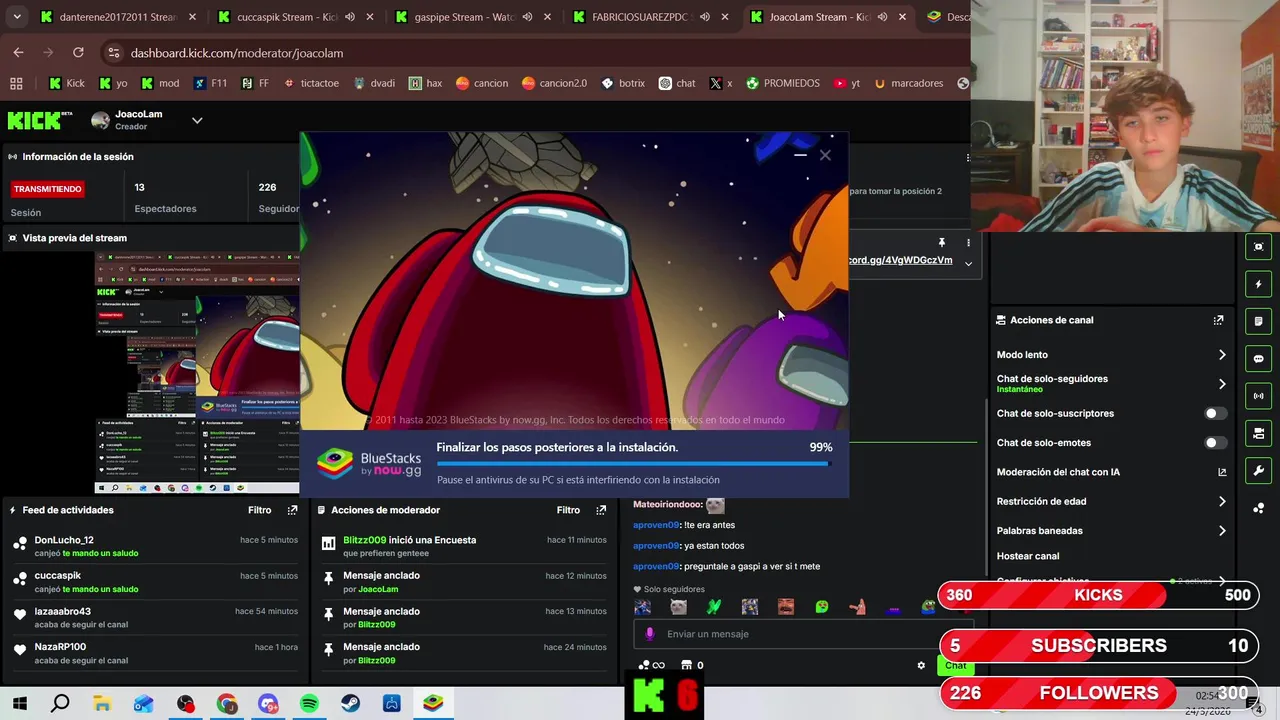This screenshot has height=720, width=1280.
Task: Open the channel shop icon below chat
Action: 686,665
